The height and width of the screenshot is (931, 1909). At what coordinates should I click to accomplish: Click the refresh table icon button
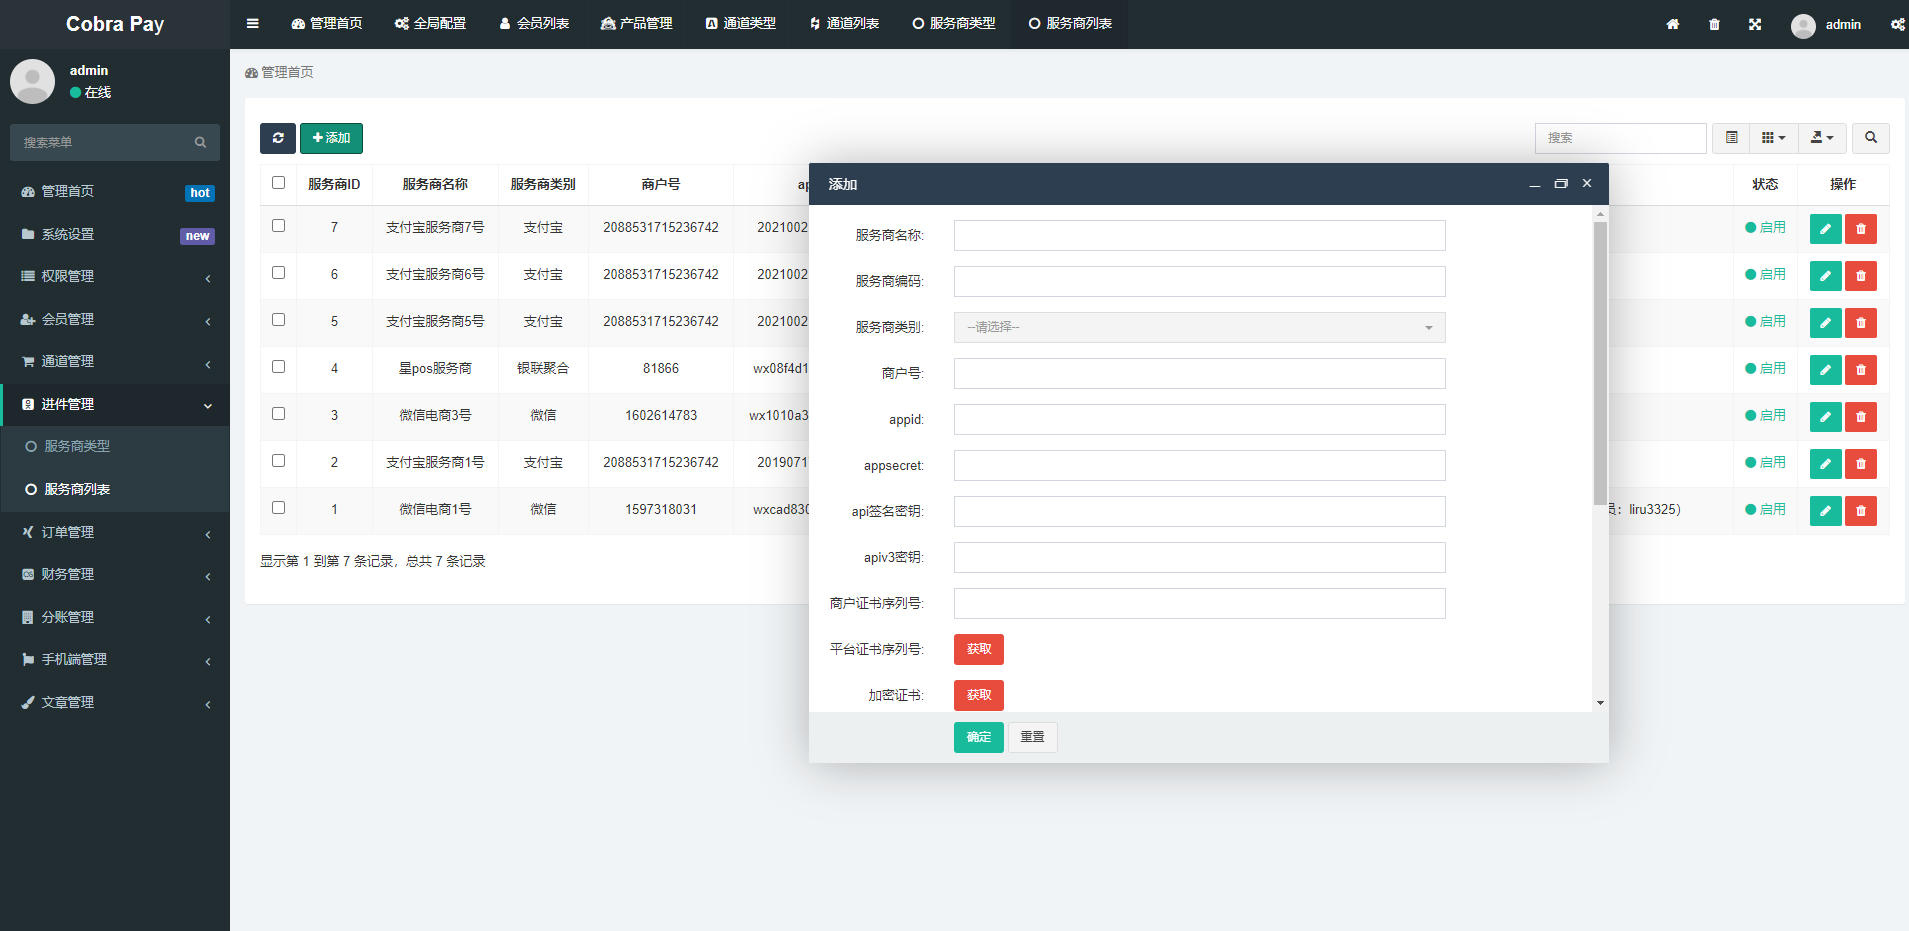pyautogui.click(x=277, y=138)
